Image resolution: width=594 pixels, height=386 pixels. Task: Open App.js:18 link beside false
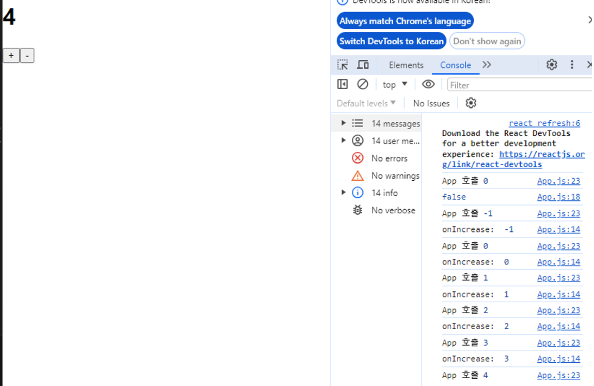[558, 197]
